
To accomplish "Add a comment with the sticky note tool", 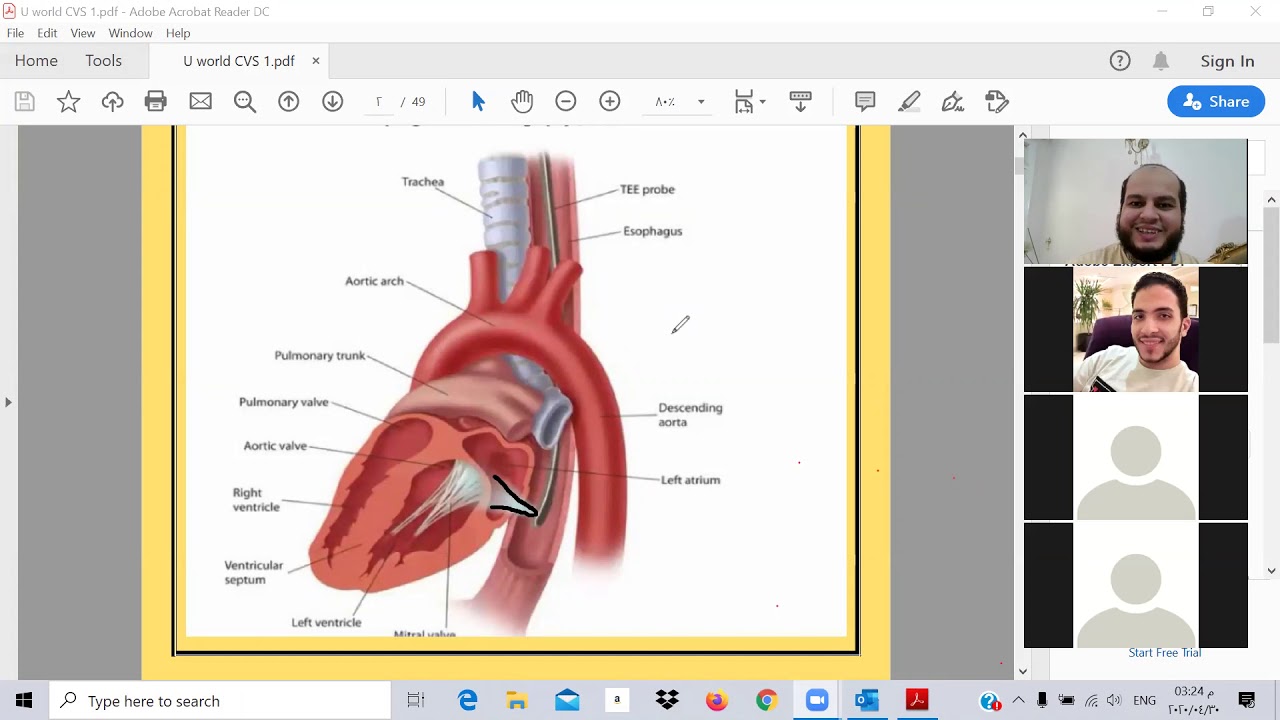I will (865, 101).
